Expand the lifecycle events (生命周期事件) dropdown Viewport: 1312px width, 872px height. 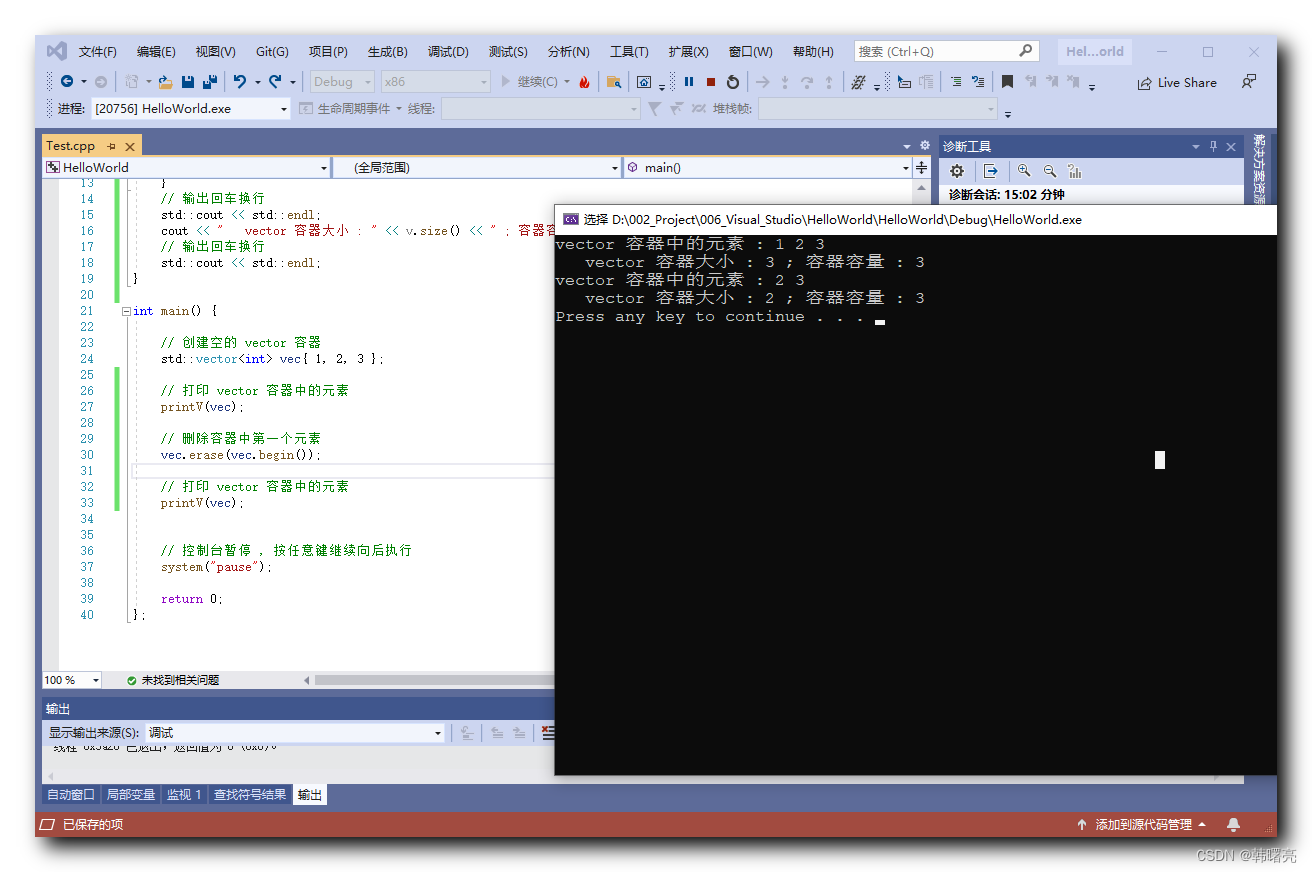pyautogui.click(x=398, y=108)
